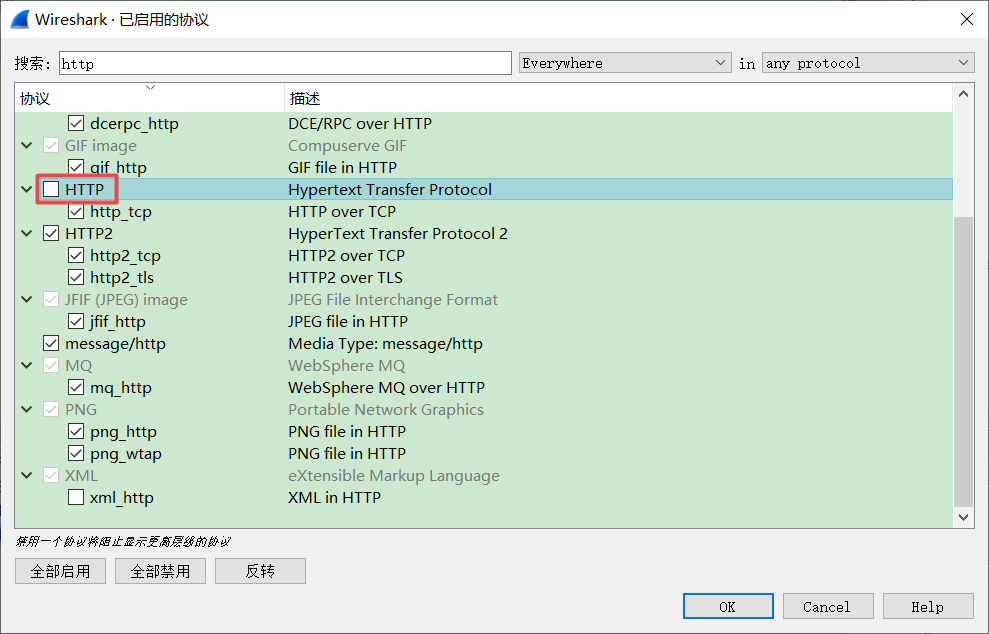This screenshot has width=989, height=634.
Task: Select the HTTP over TCP description
Action: 342,211
